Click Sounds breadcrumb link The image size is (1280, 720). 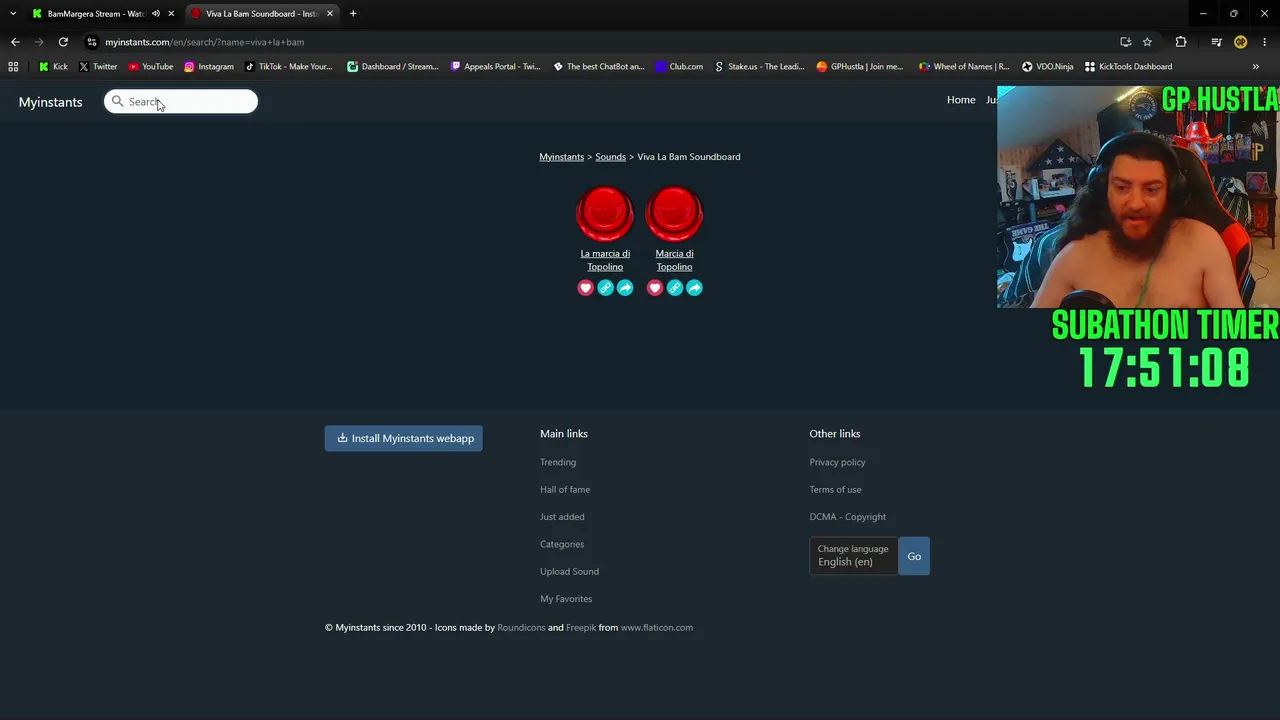(610, 157)
